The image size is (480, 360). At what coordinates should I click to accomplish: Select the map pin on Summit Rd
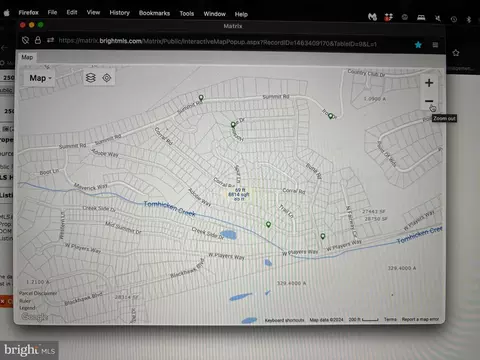point(201,98)
